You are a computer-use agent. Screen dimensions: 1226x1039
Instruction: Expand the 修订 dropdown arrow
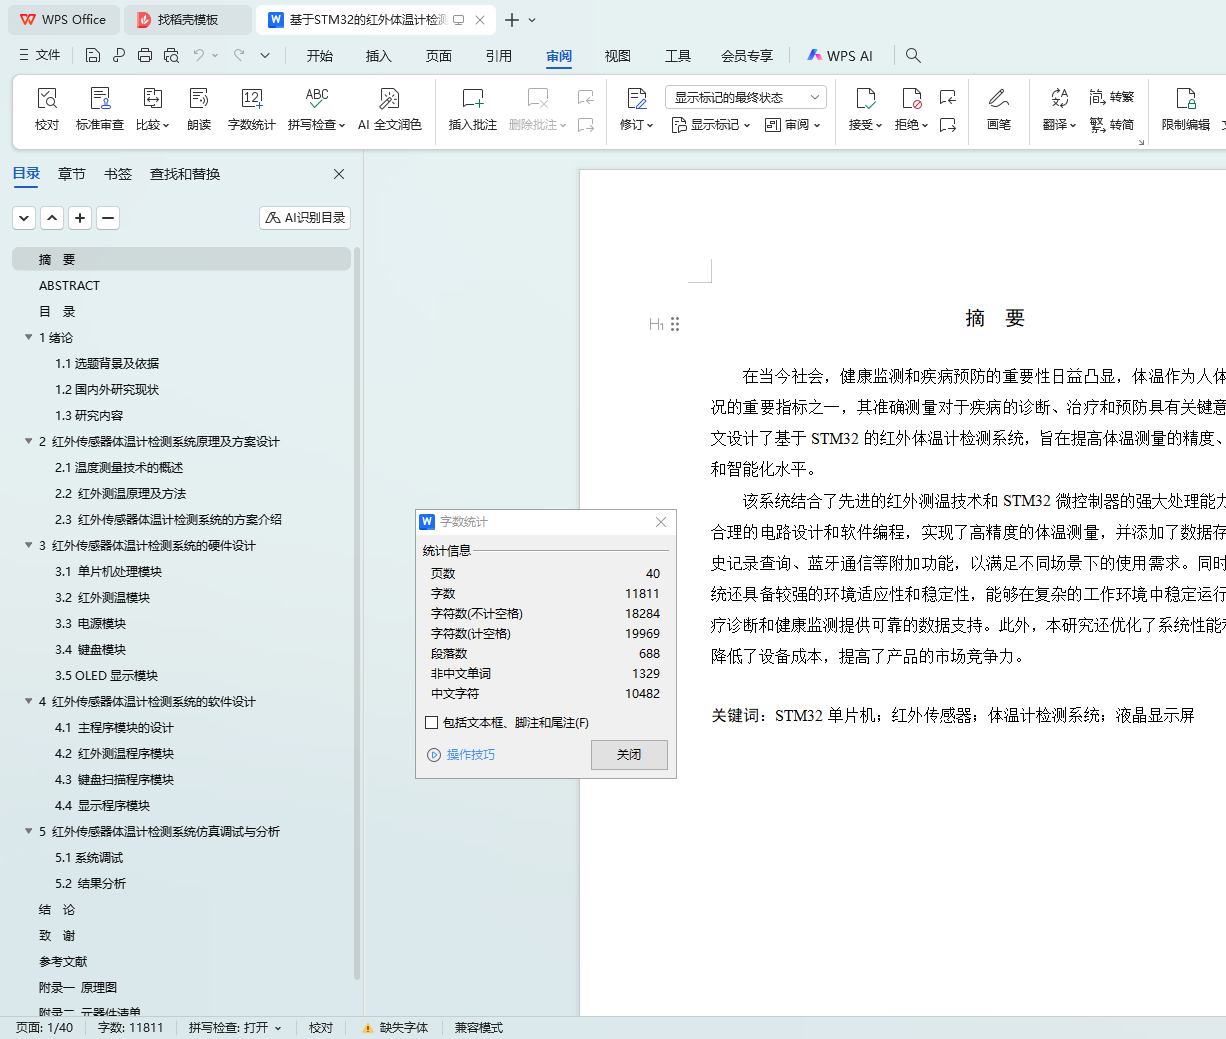click(x=650, y=126)
